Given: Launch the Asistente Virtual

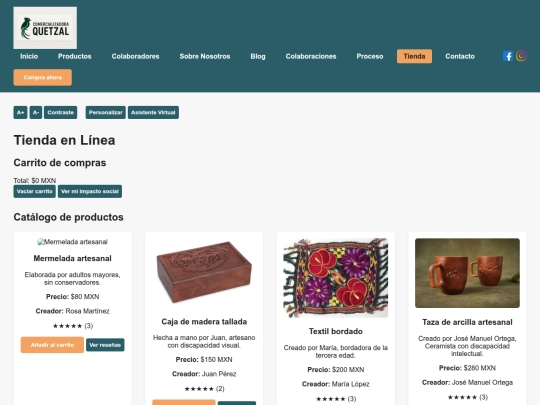Looking at the screenshot, I should click(x=153, y=113).
